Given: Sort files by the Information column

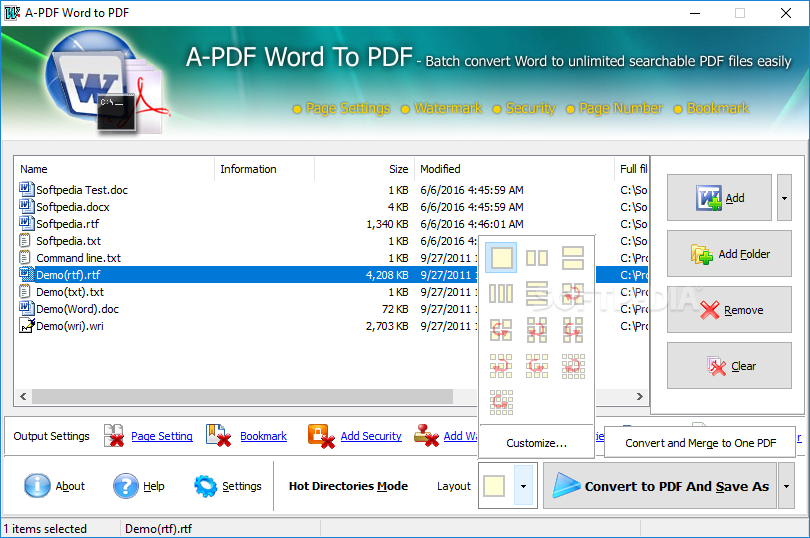Looking at the screenshot, I should [x=264, y=169].
